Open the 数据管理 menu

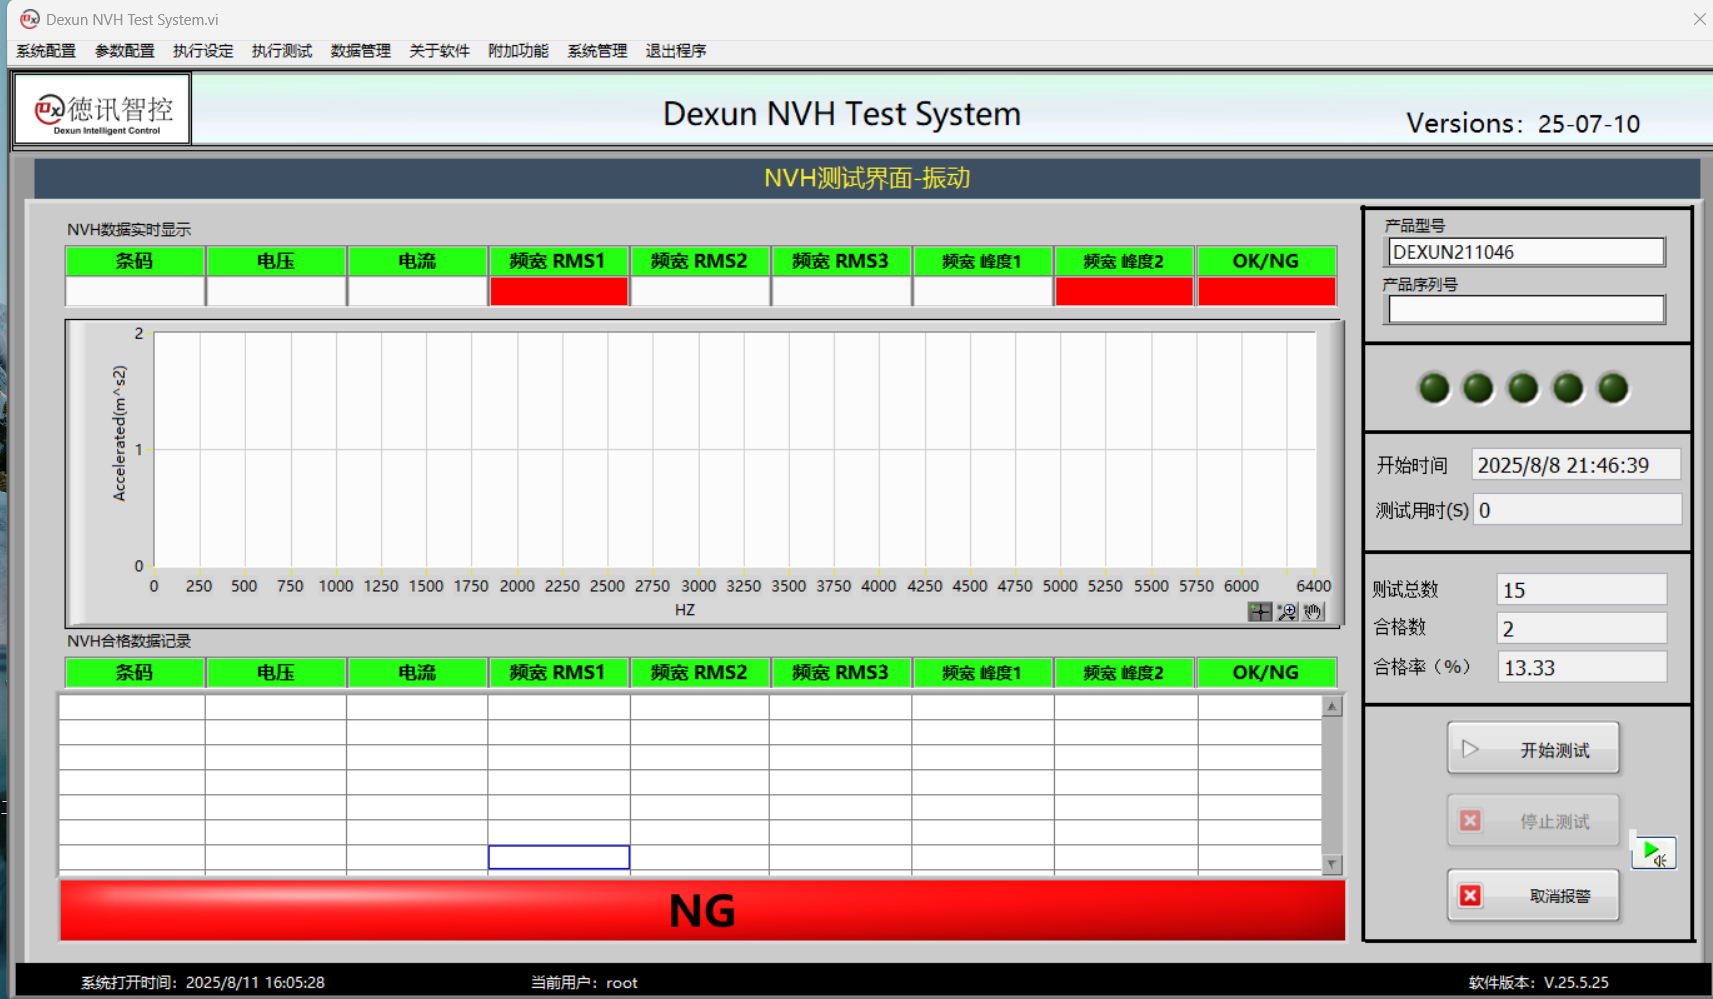[361, 51]
